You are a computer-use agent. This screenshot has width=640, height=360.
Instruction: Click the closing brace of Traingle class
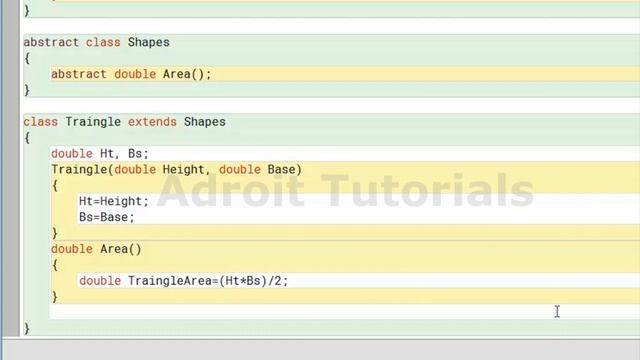27,329
